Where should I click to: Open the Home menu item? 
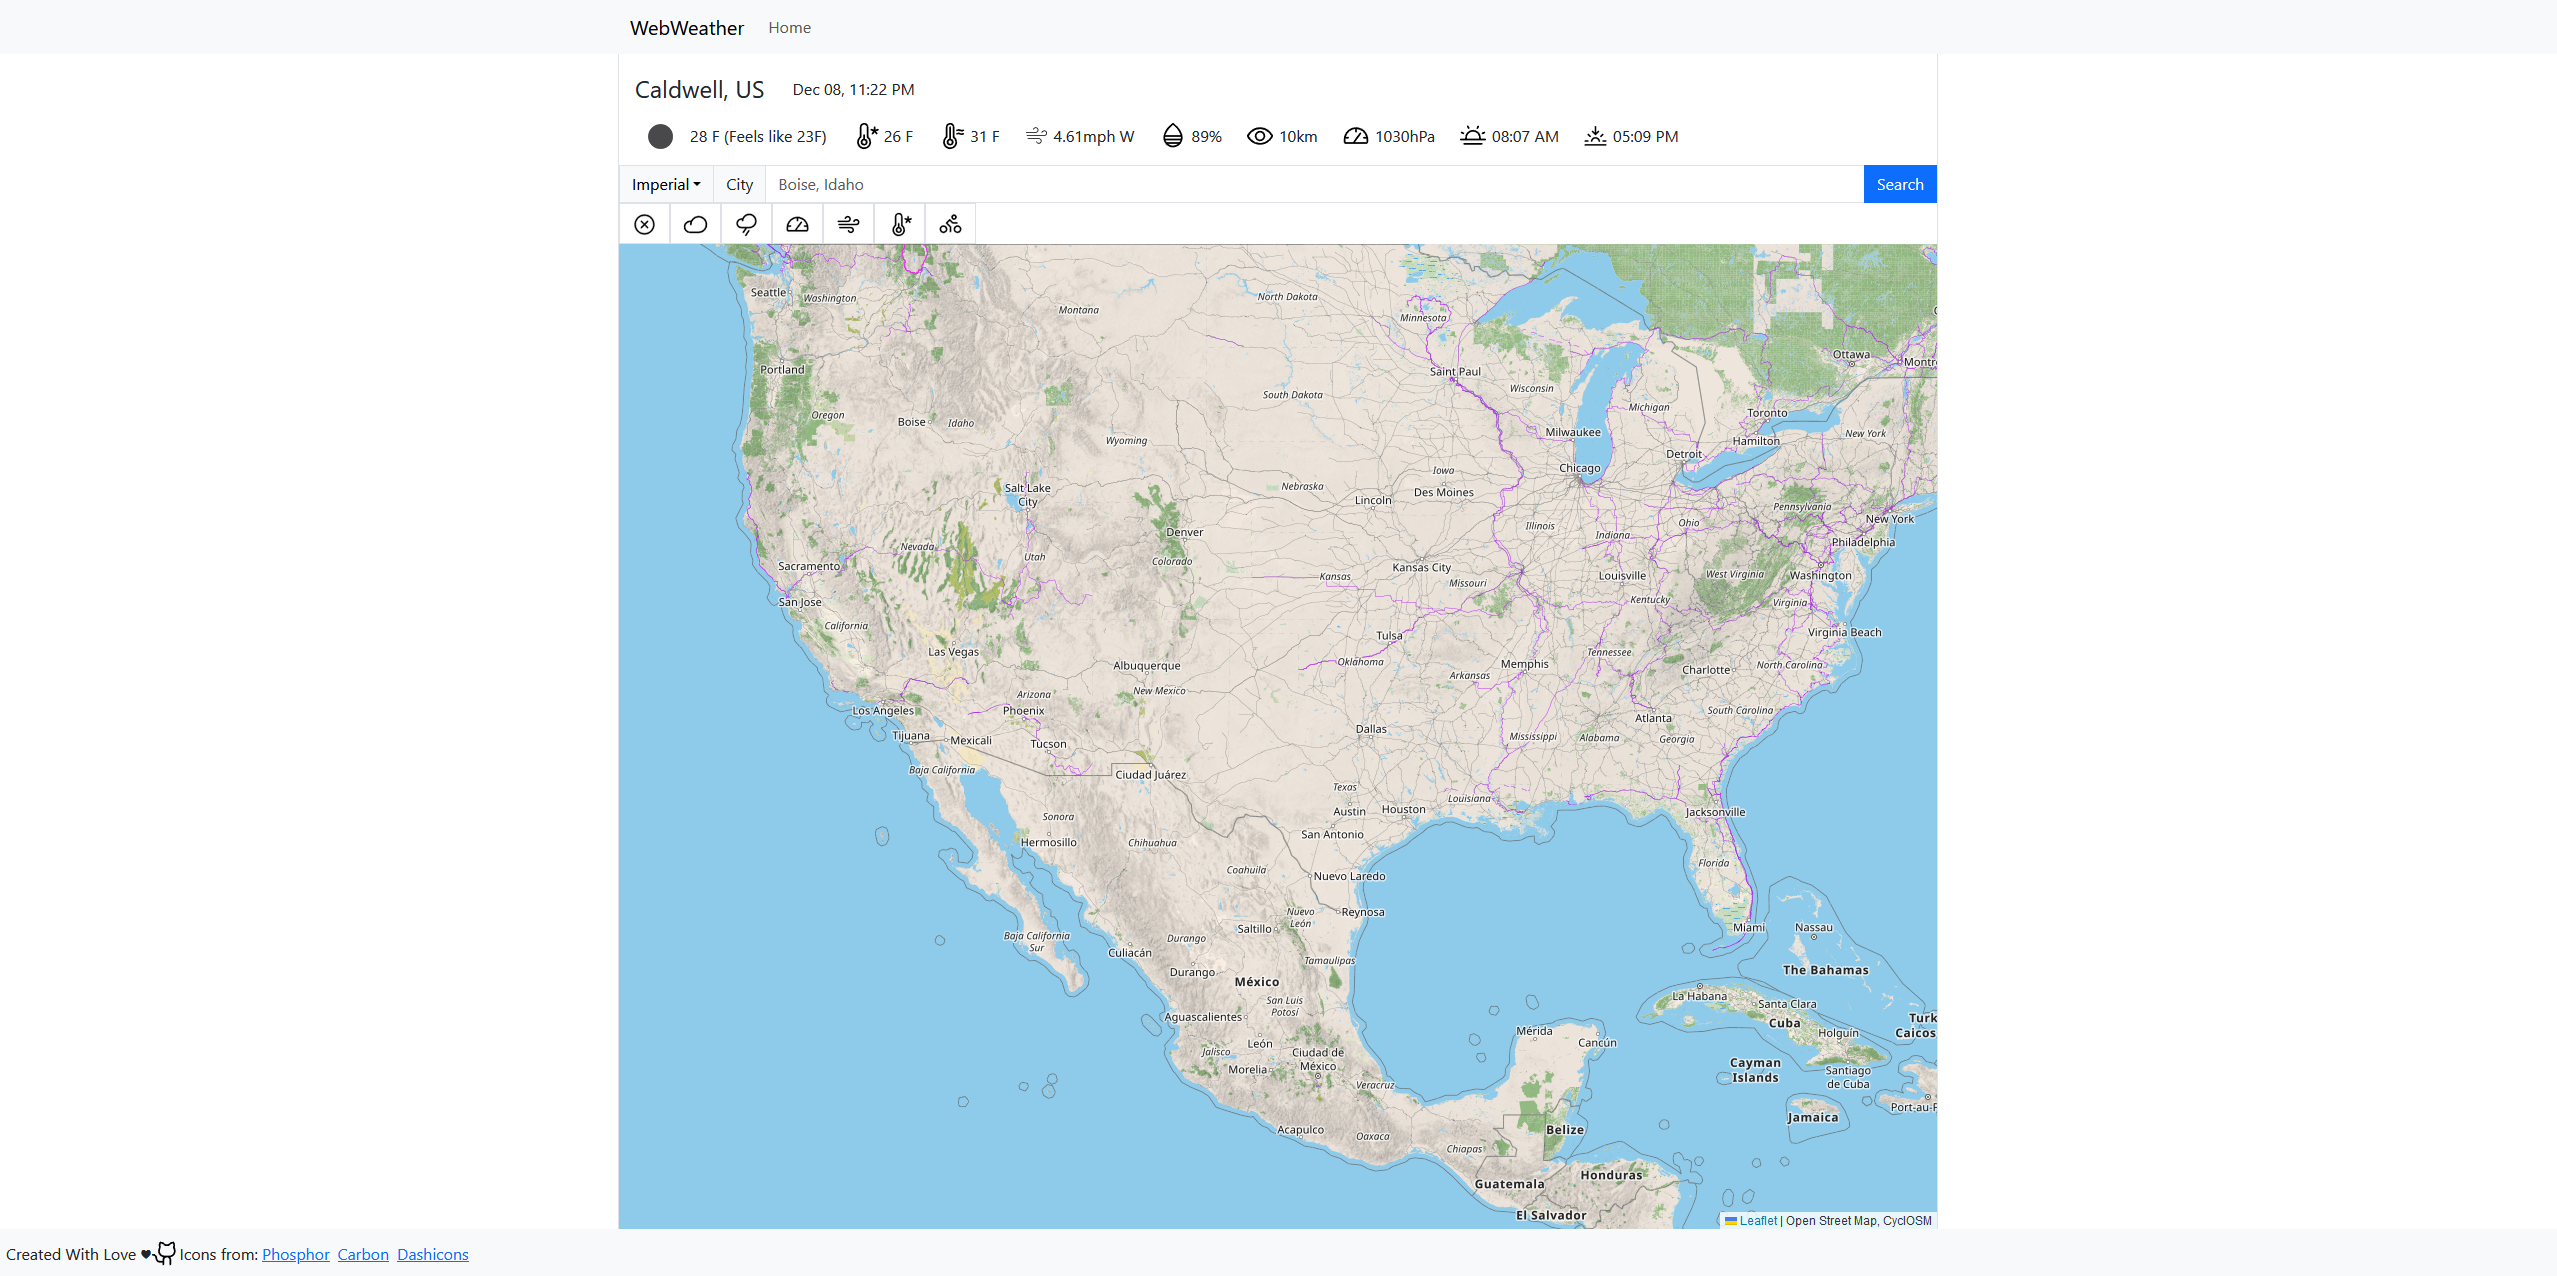point(789,28)
